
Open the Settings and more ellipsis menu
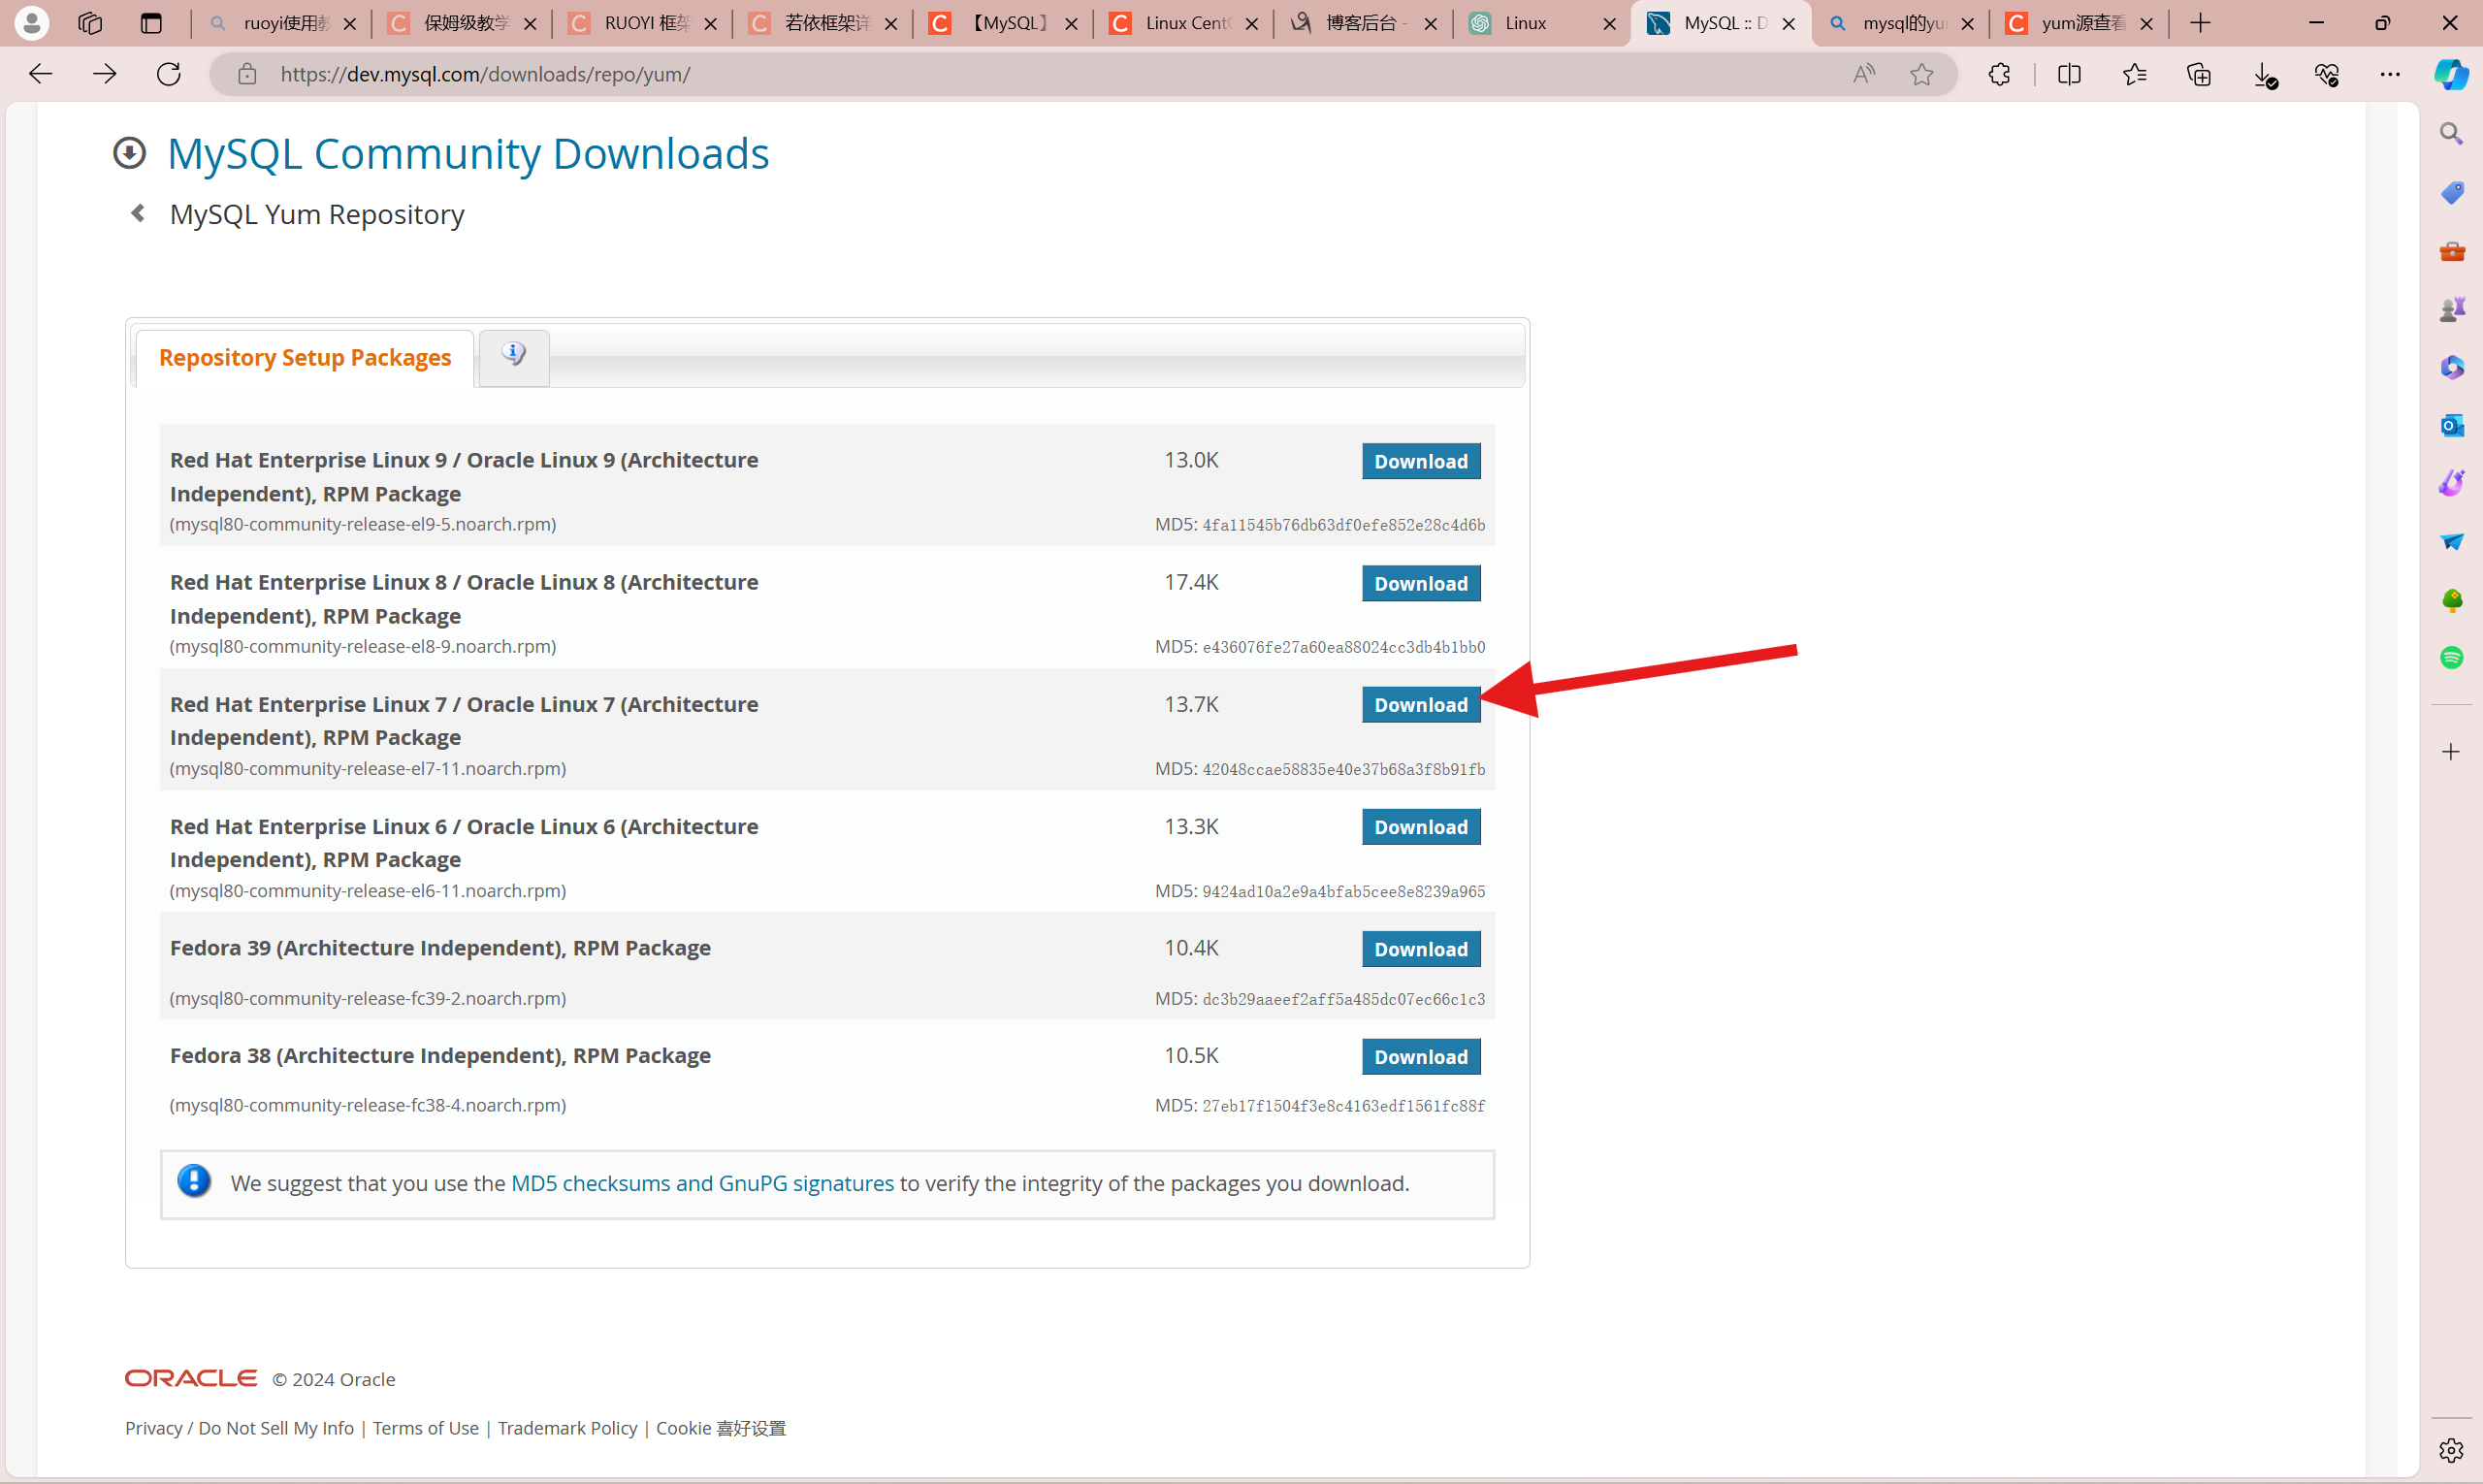tap(2390, 74)
